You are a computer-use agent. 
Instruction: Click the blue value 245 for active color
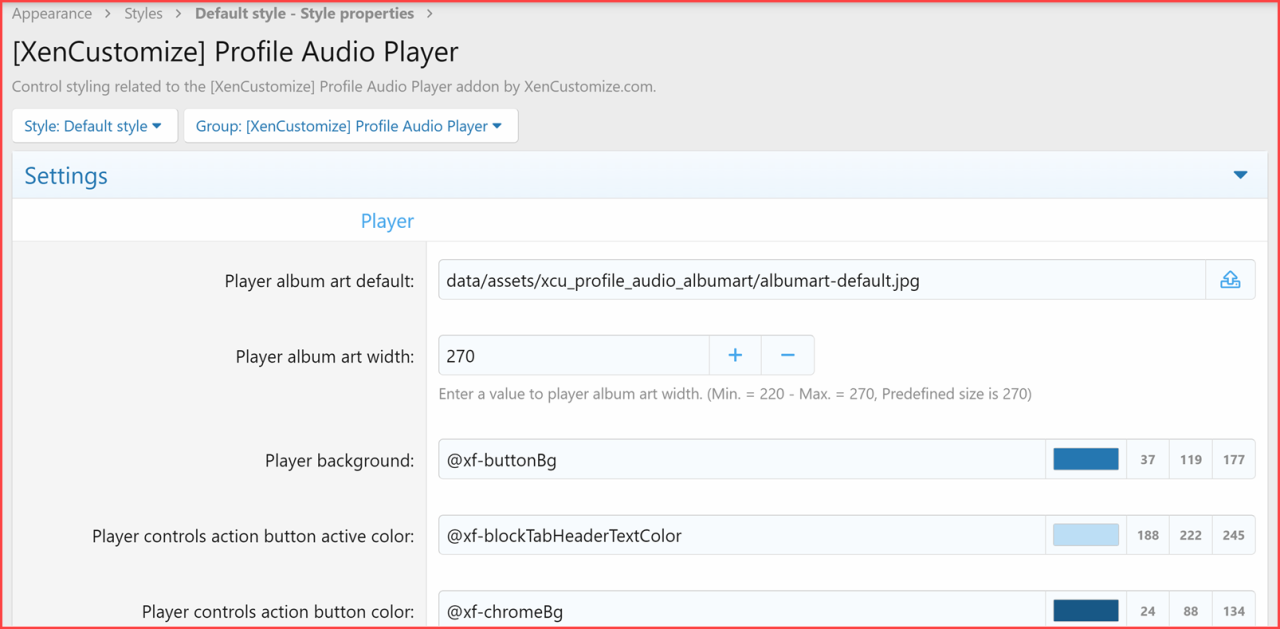pyautogui.click(x=1233, y=534)
